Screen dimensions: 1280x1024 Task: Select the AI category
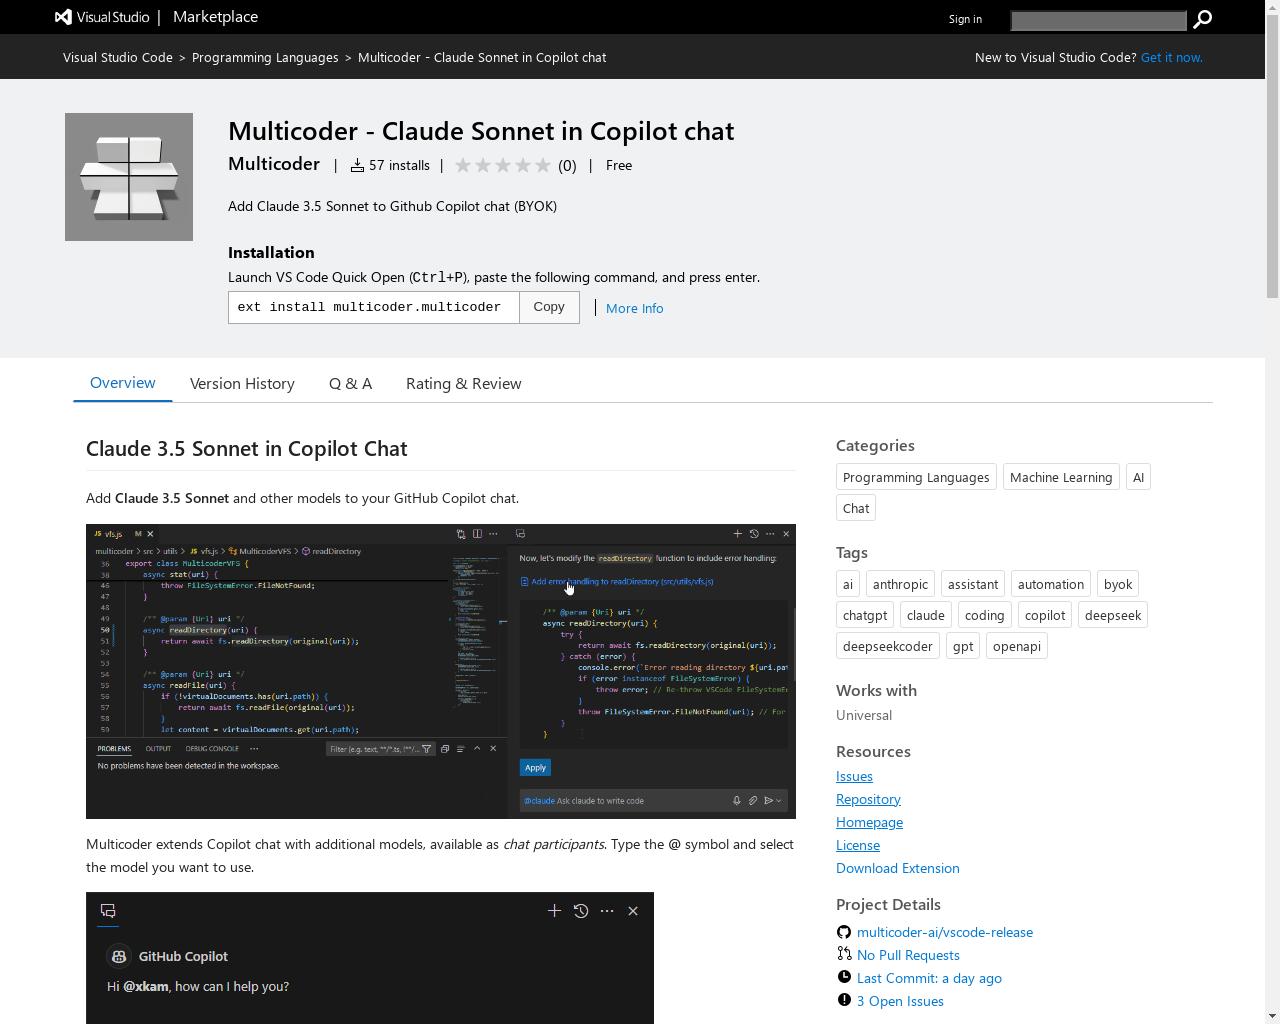(1138, 477)
